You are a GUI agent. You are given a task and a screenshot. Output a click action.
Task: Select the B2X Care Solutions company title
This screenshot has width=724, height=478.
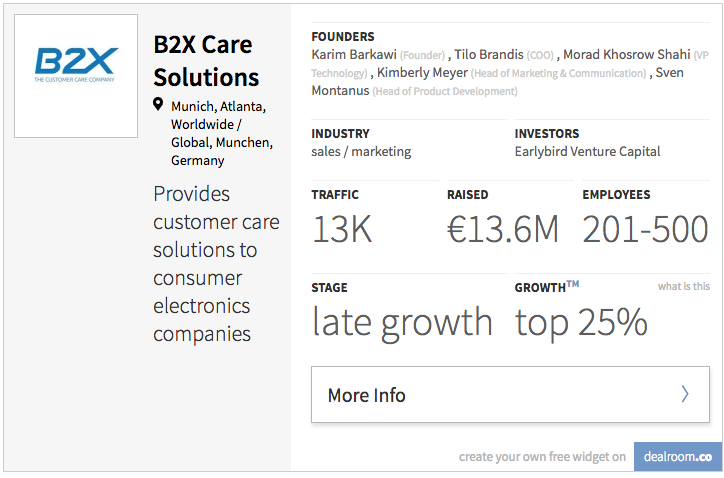tap(206, 61)
